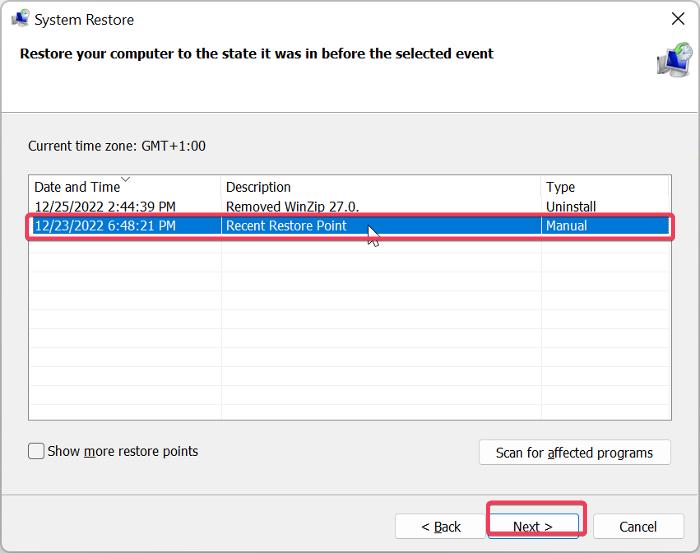Go back with the Back button

point(441,526)
